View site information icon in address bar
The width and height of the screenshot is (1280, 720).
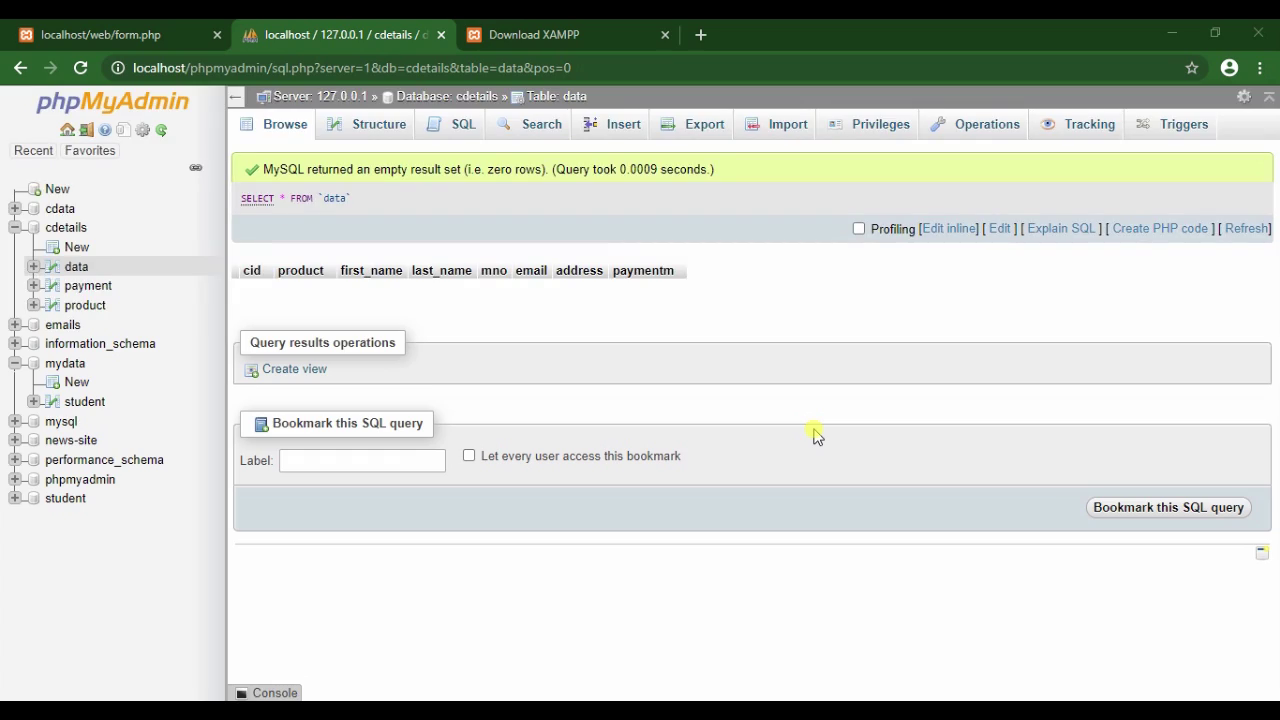click(118, 68)
